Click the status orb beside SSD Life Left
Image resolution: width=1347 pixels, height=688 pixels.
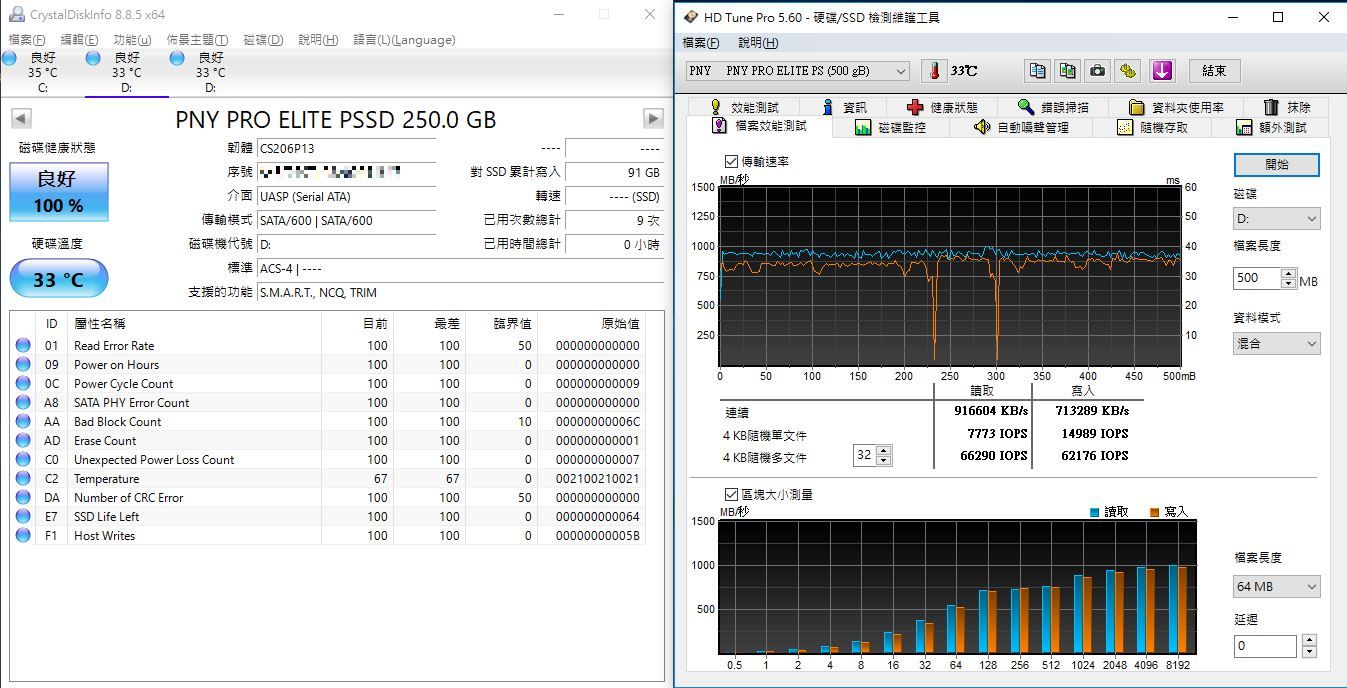click(x=23, y=517)
